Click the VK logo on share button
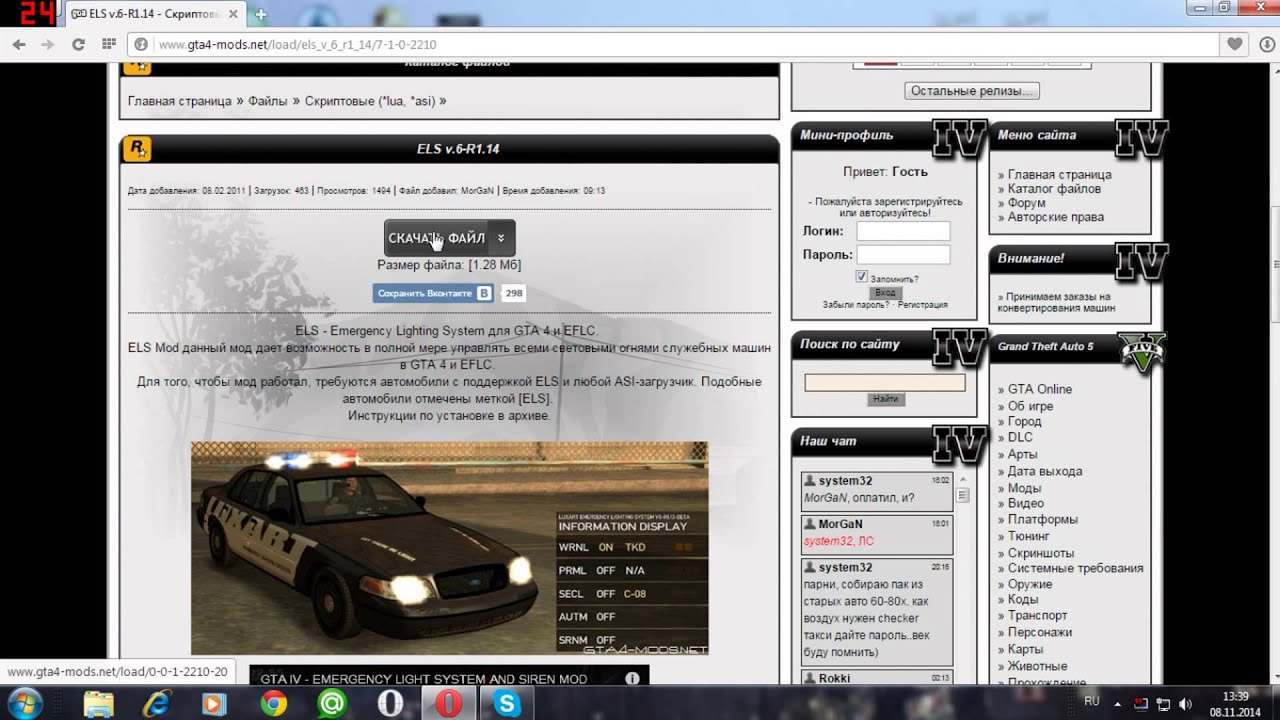The image size is (1280, 720). pyautogui.click(x=484, y=294)
